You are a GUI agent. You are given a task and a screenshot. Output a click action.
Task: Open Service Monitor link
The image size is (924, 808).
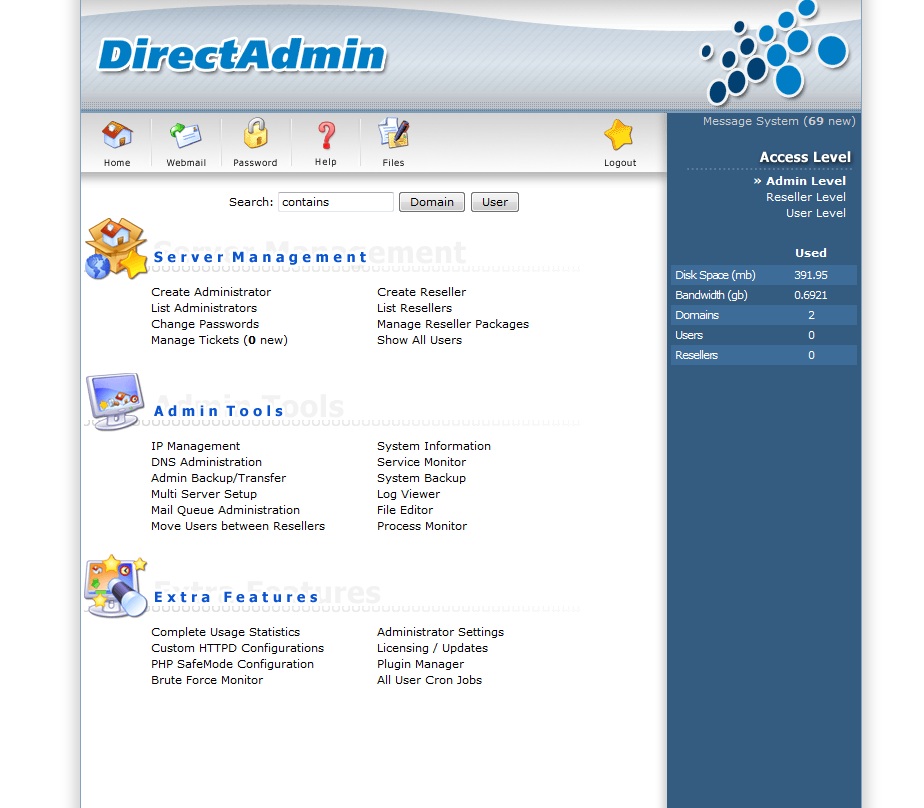421,462
